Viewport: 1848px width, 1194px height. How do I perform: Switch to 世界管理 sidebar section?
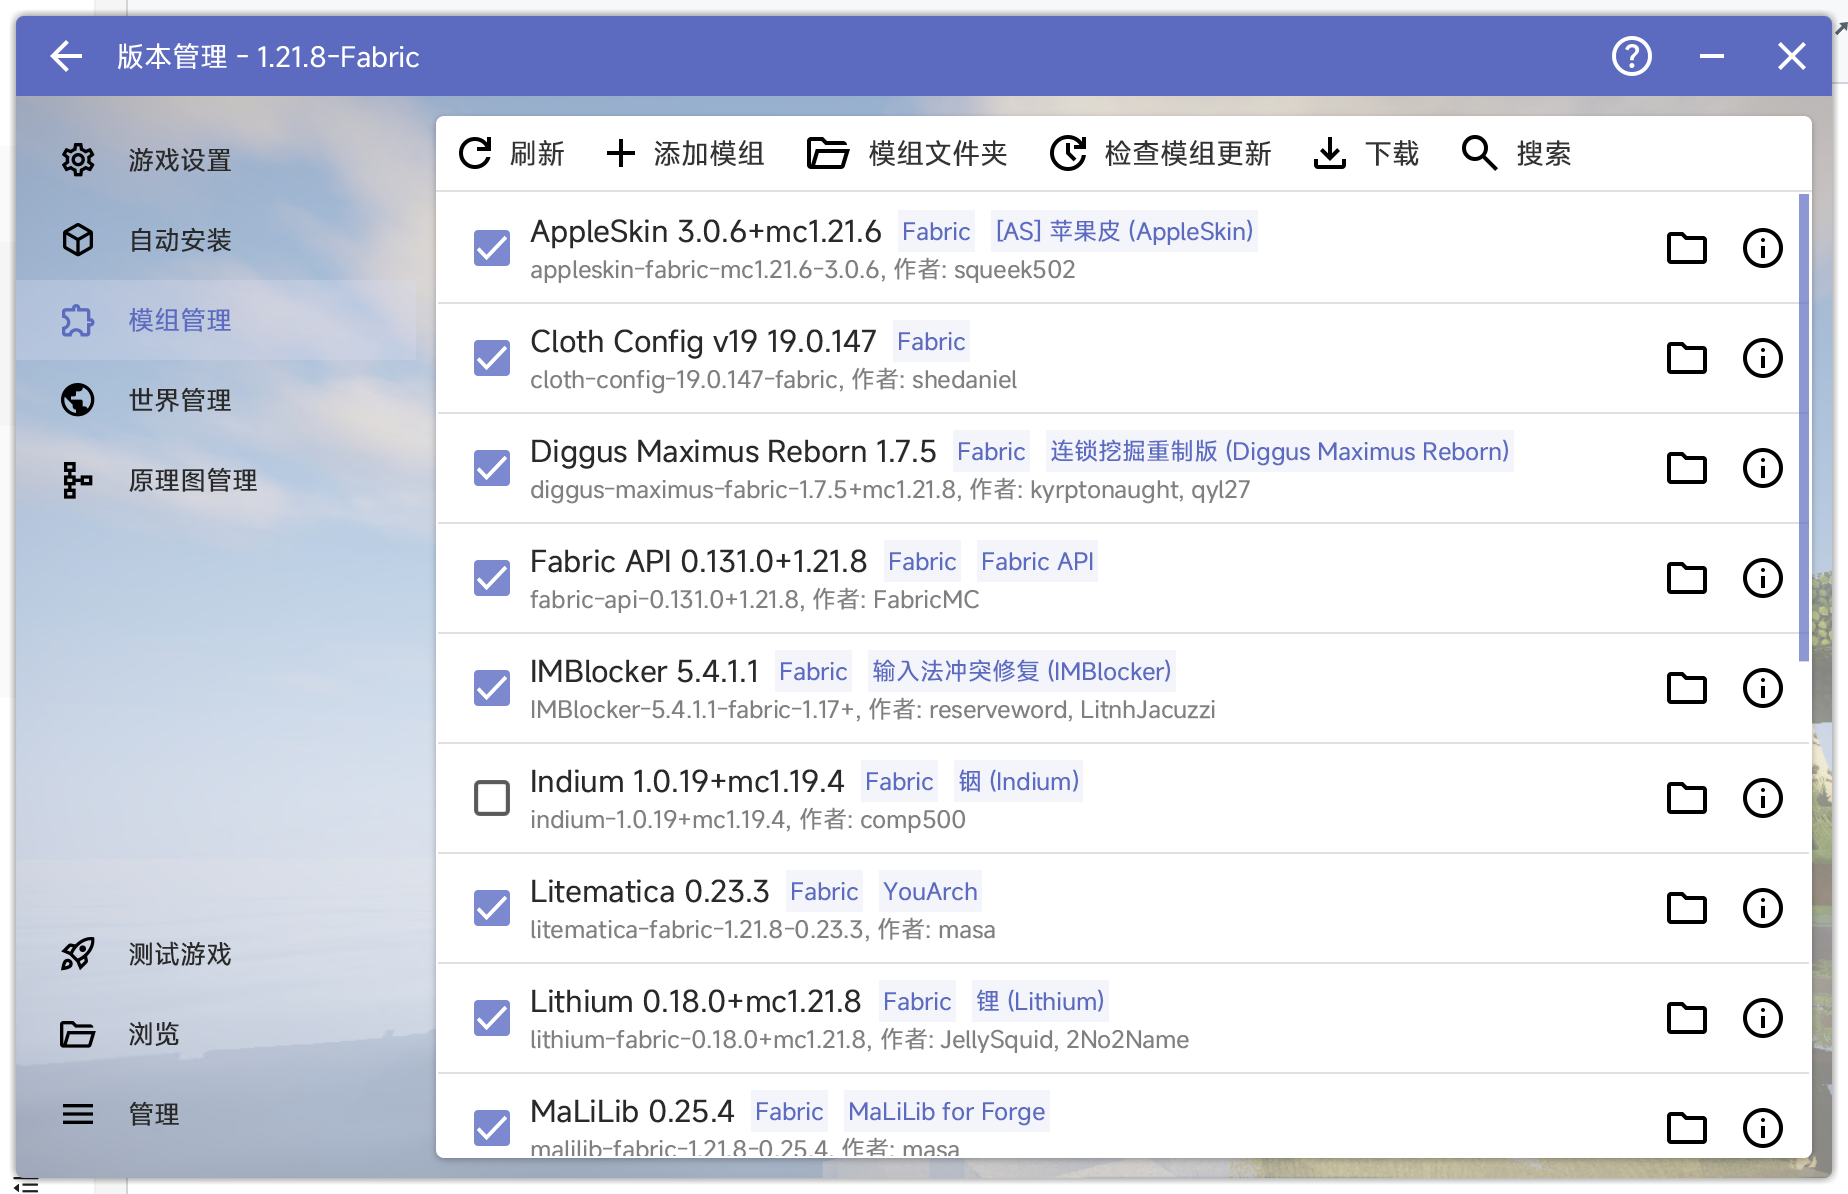[x=180, y=400]
